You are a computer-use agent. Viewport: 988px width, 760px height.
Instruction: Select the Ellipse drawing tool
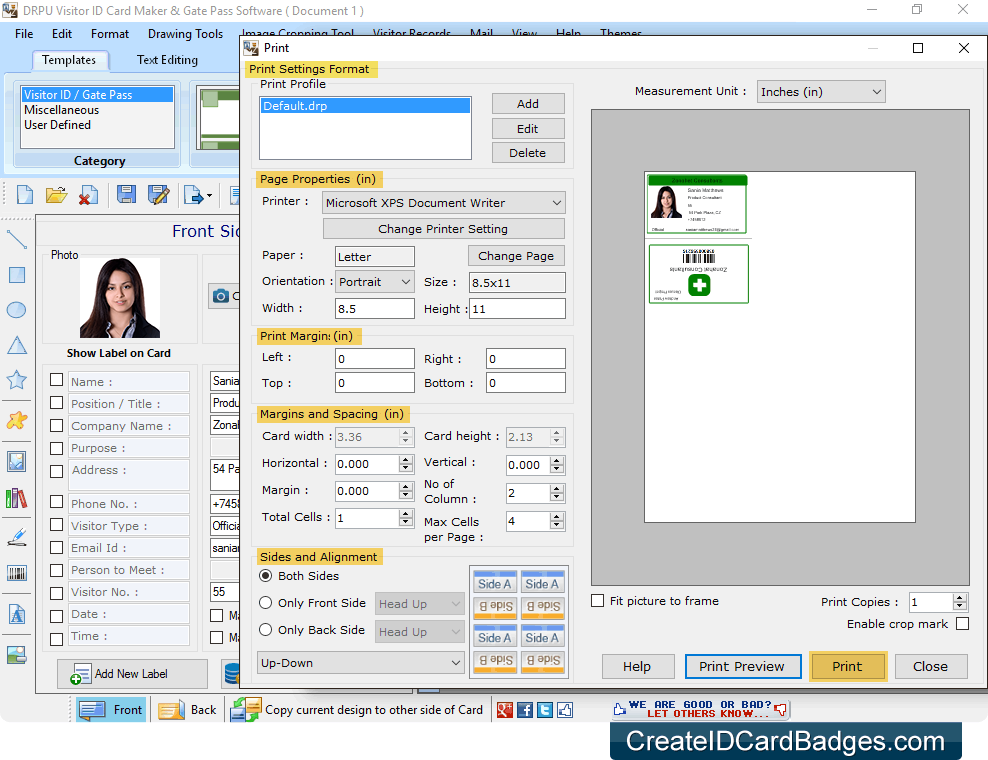(16, 310)
